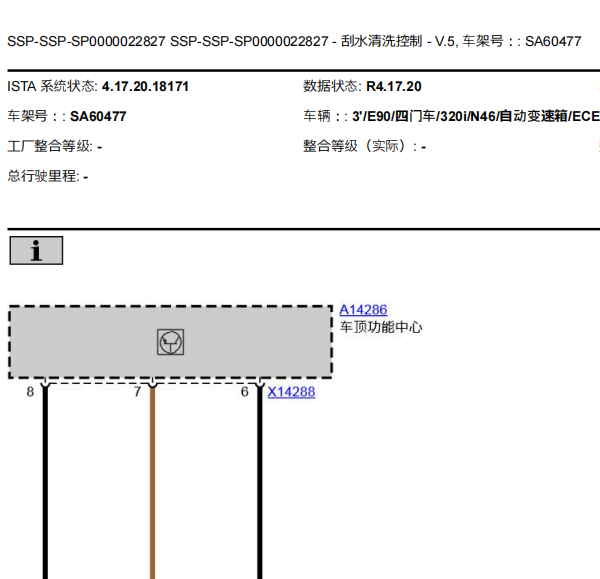600x579 pixels.
Task: Click the 工厂整合等级 label
Action: (x=50, y=146)
